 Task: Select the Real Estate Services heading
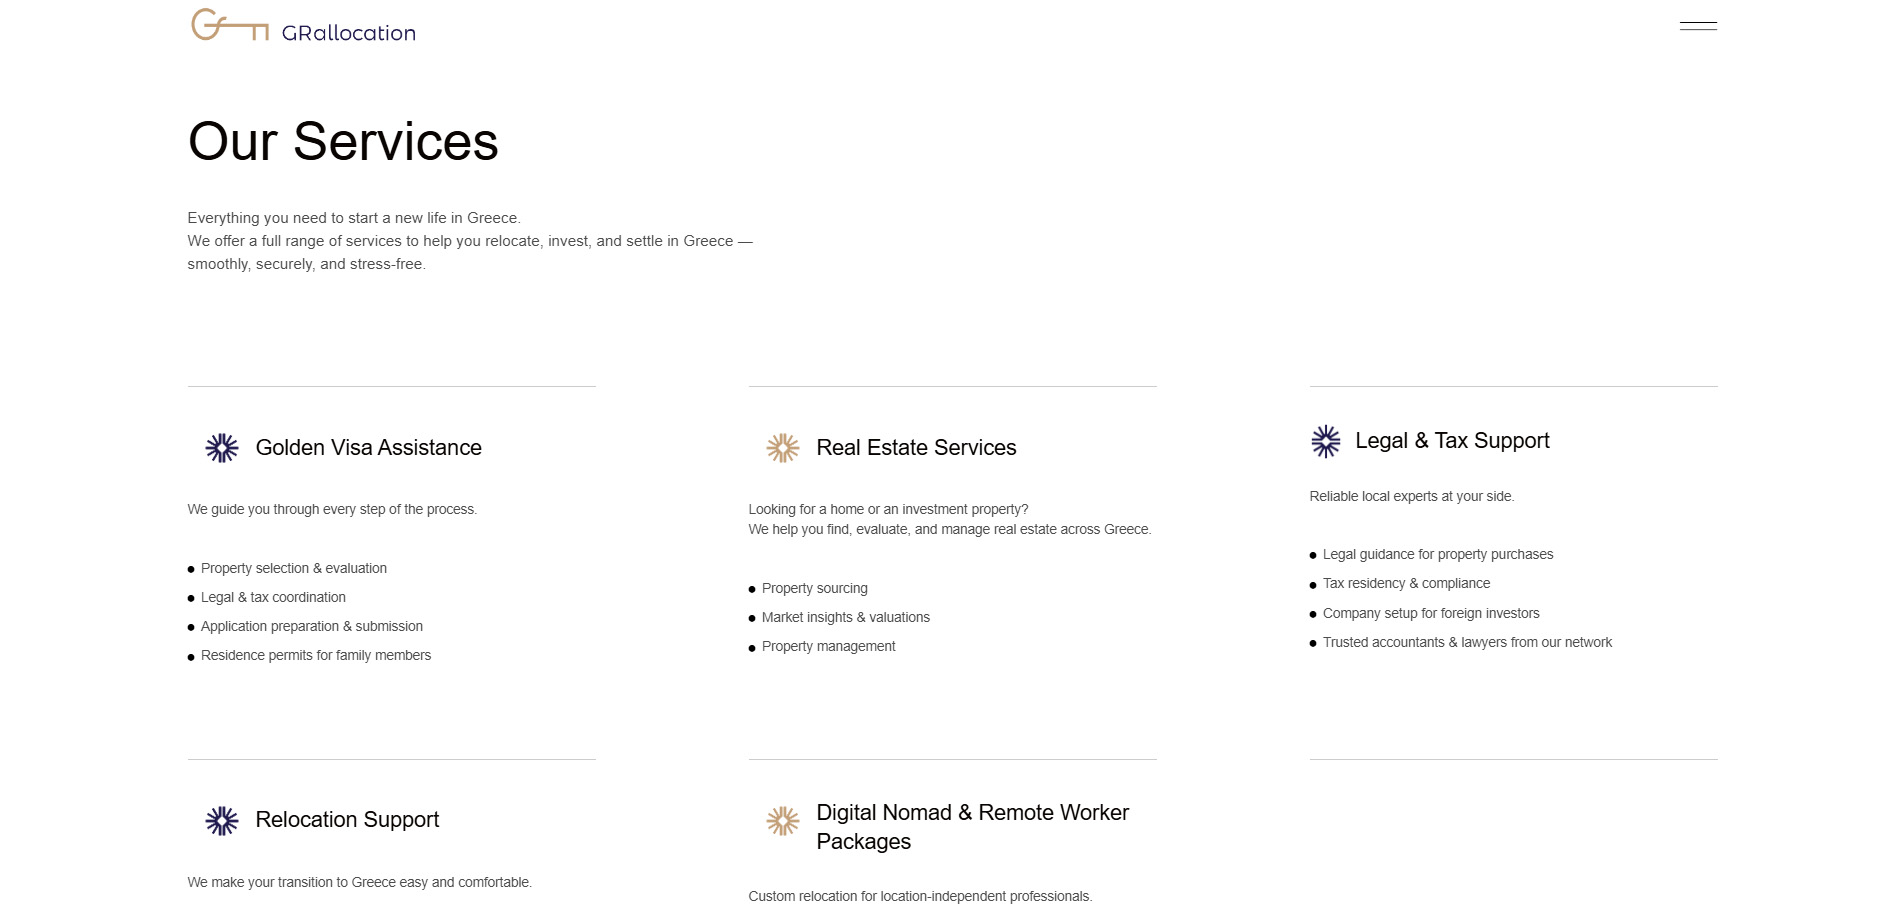(916, 448)
